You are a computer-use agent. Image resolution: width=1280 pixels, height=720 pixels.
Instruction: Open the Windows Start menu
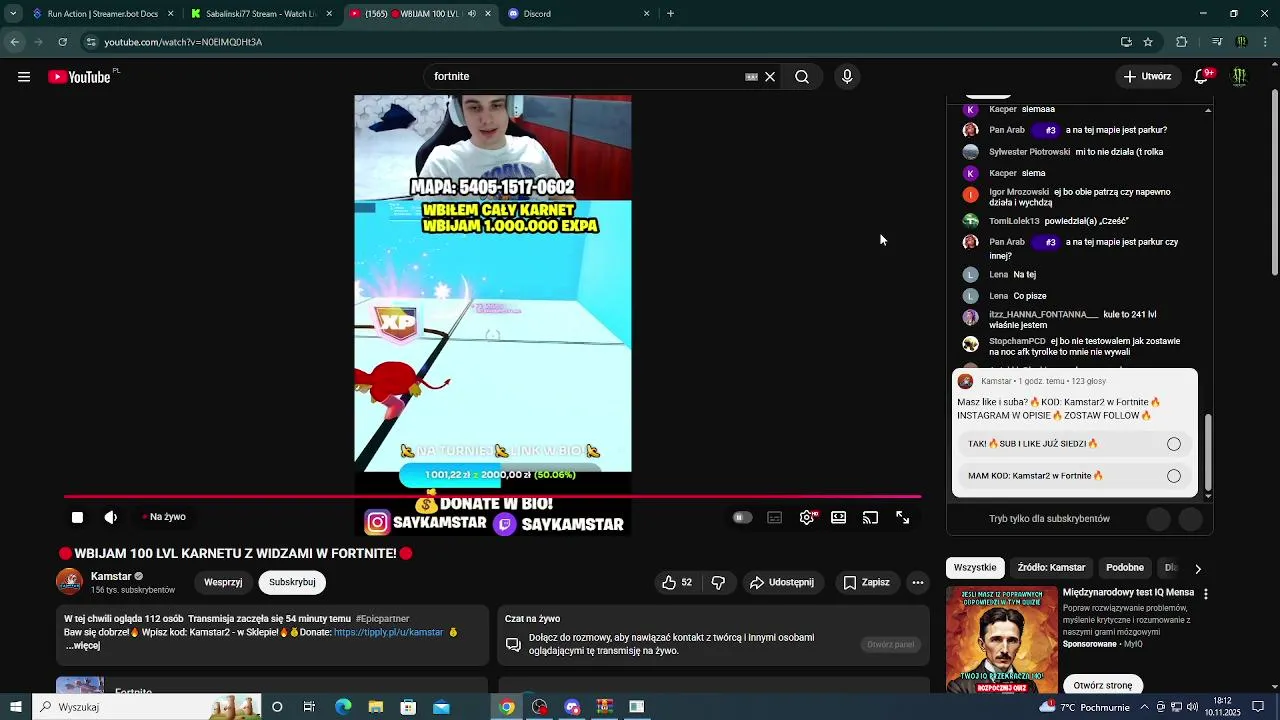[x=15, y=707]
